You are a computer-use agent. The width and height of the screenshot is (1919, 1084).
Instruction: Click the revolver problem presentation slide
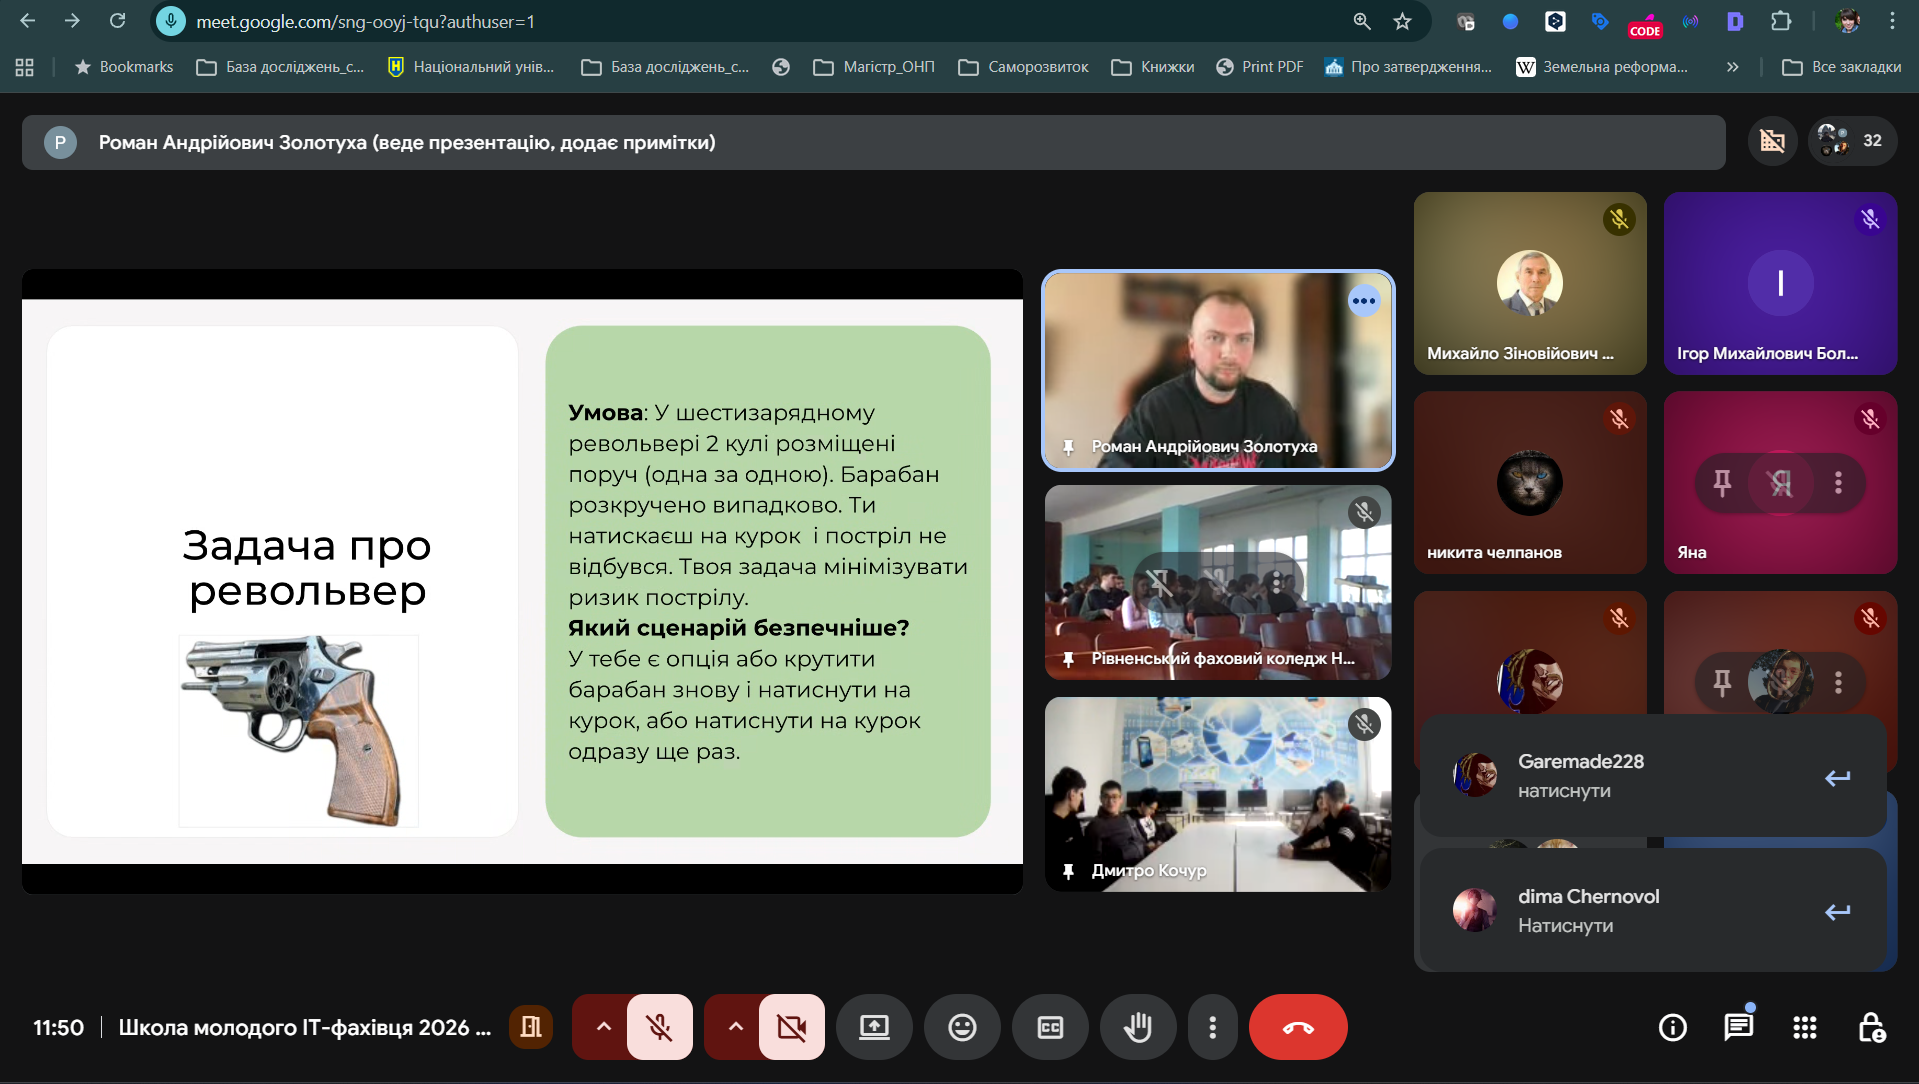pos(522,581)
